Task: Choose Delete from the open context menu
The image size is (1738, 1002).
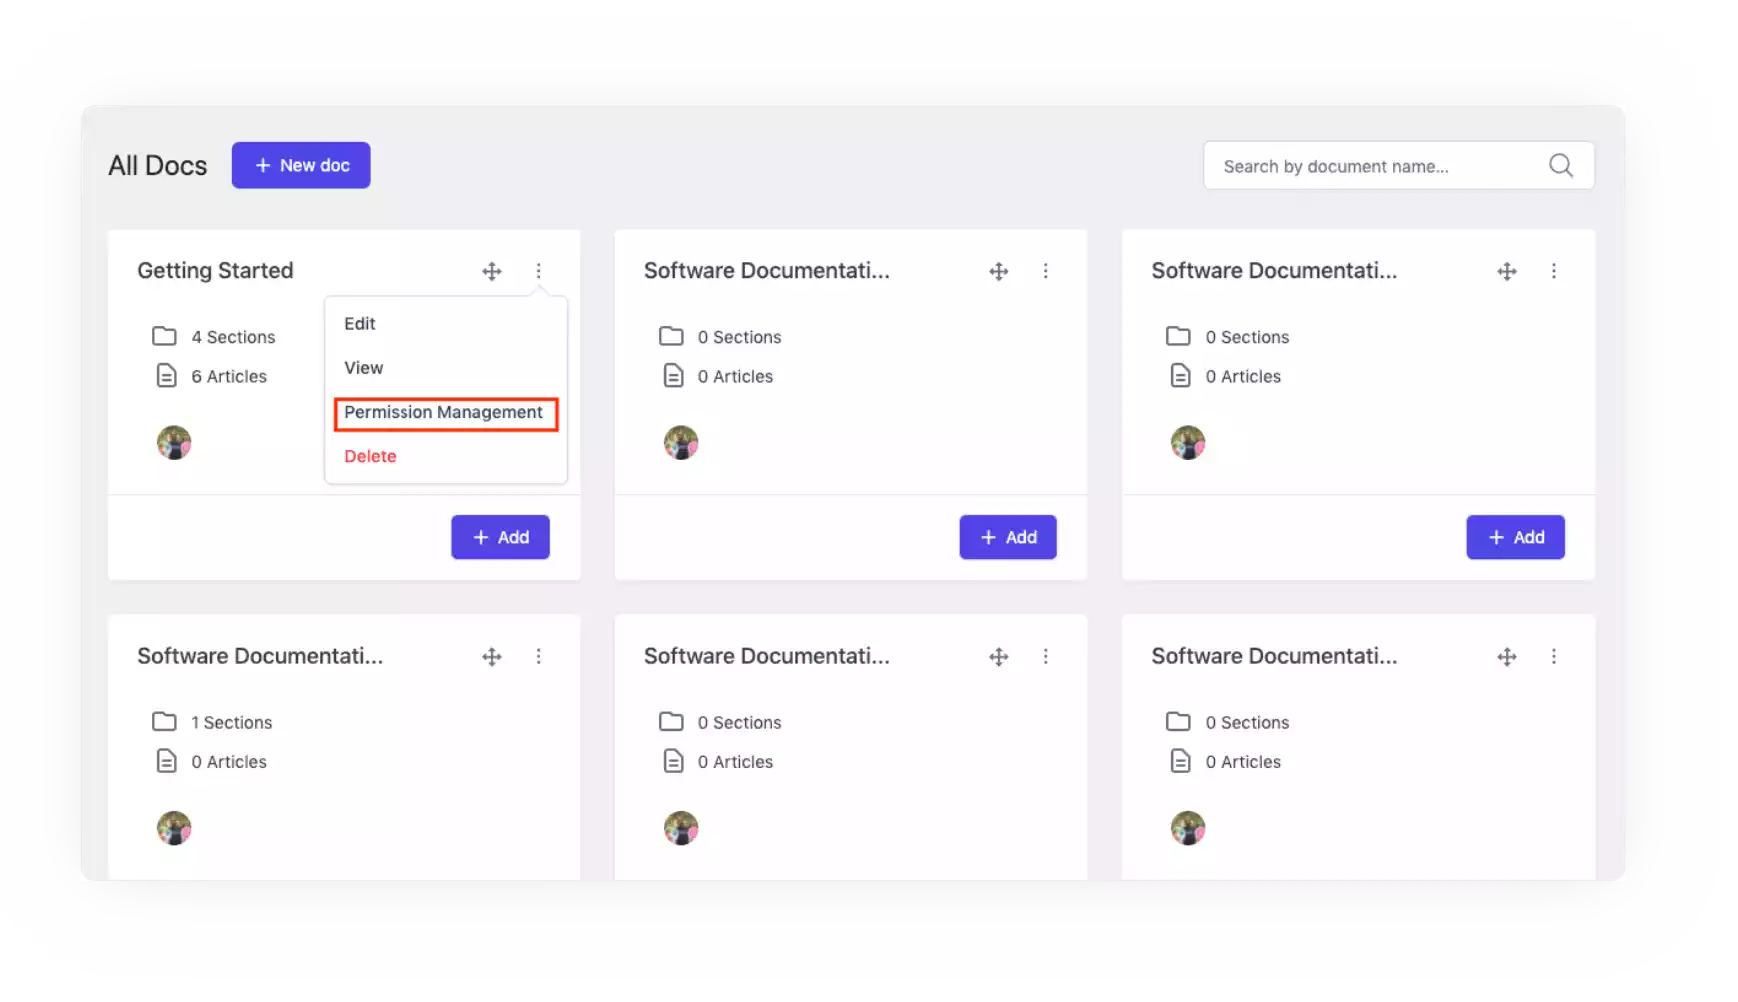Action: 370,455
